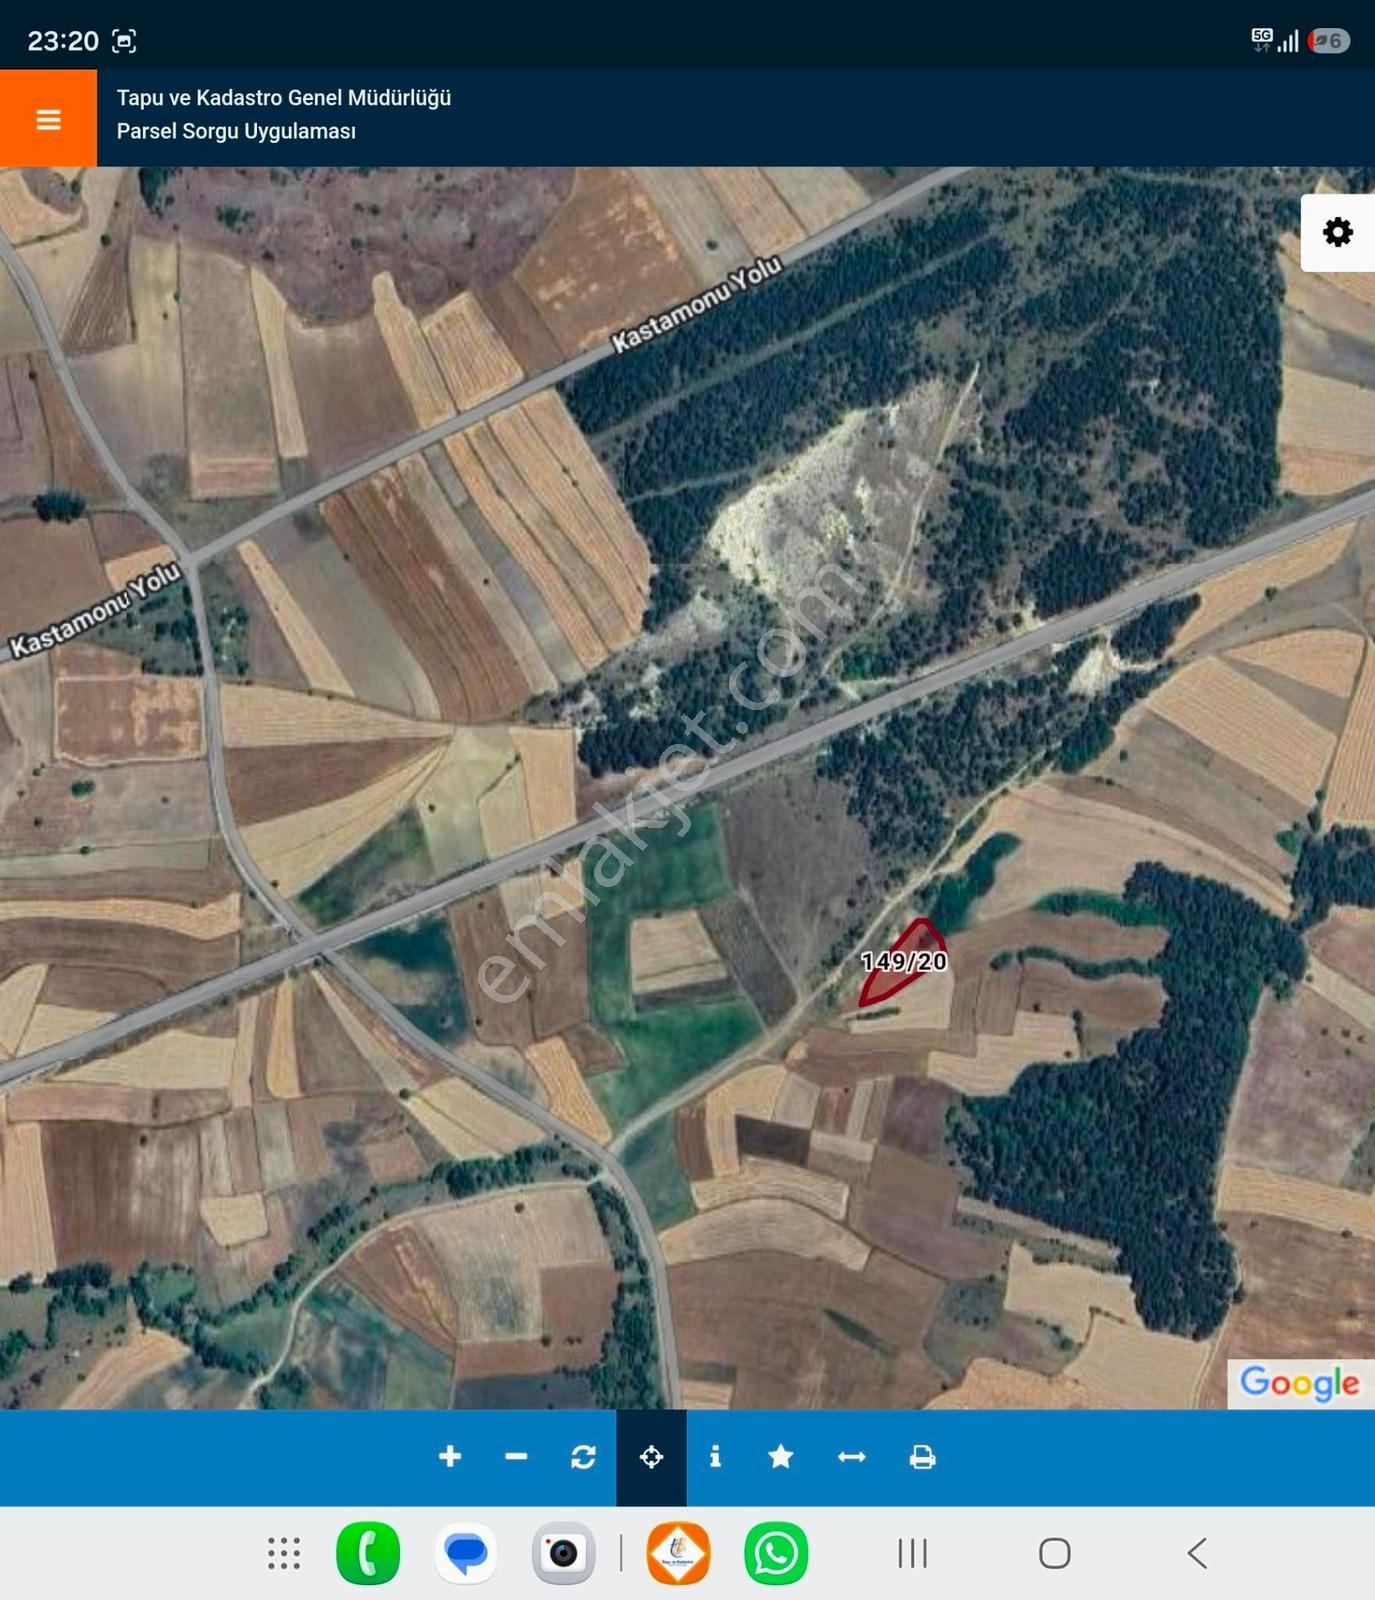Open the orange parcel query app in dock
1375x1600 pixels.
678,1553
